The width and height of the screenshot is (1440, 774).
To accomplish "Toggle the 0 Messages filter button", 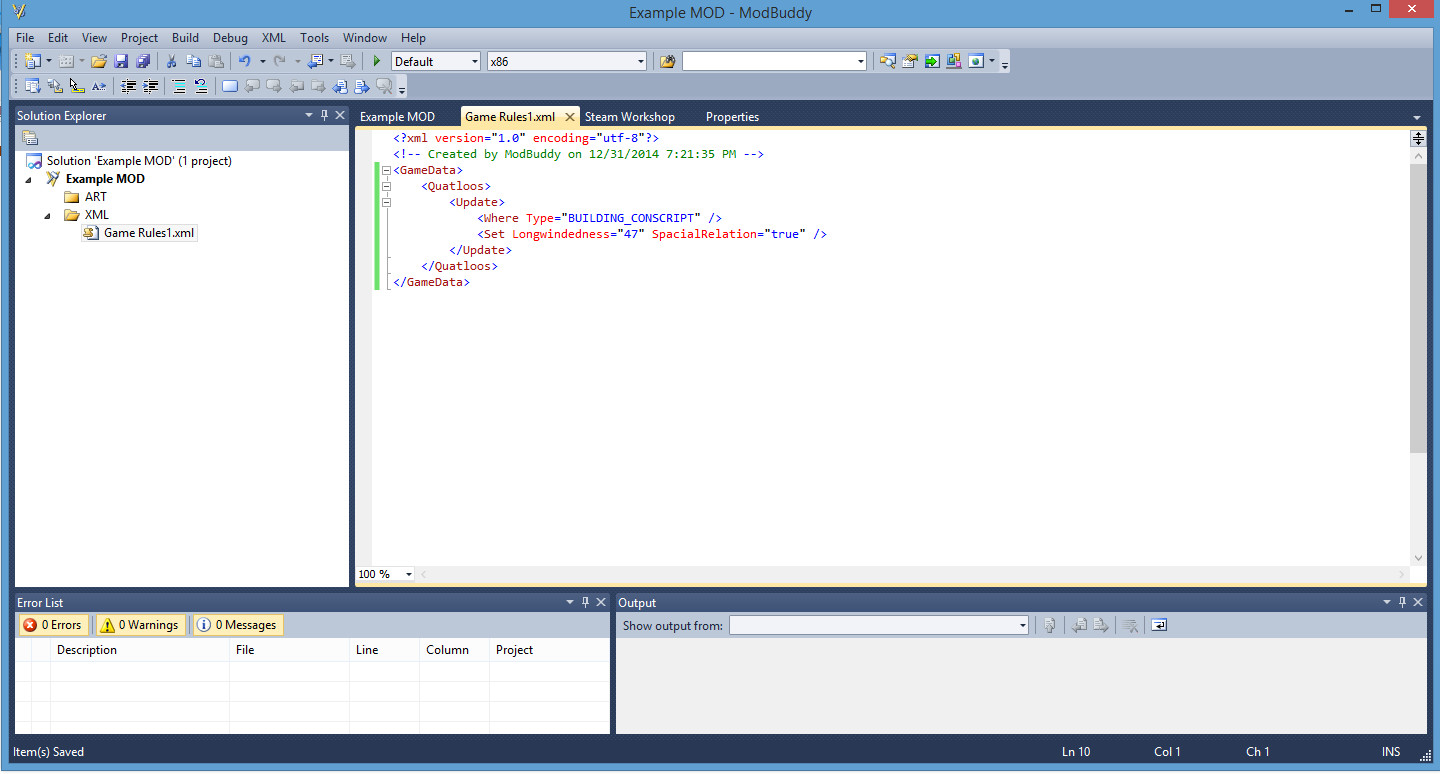I will tap(238, 625).
